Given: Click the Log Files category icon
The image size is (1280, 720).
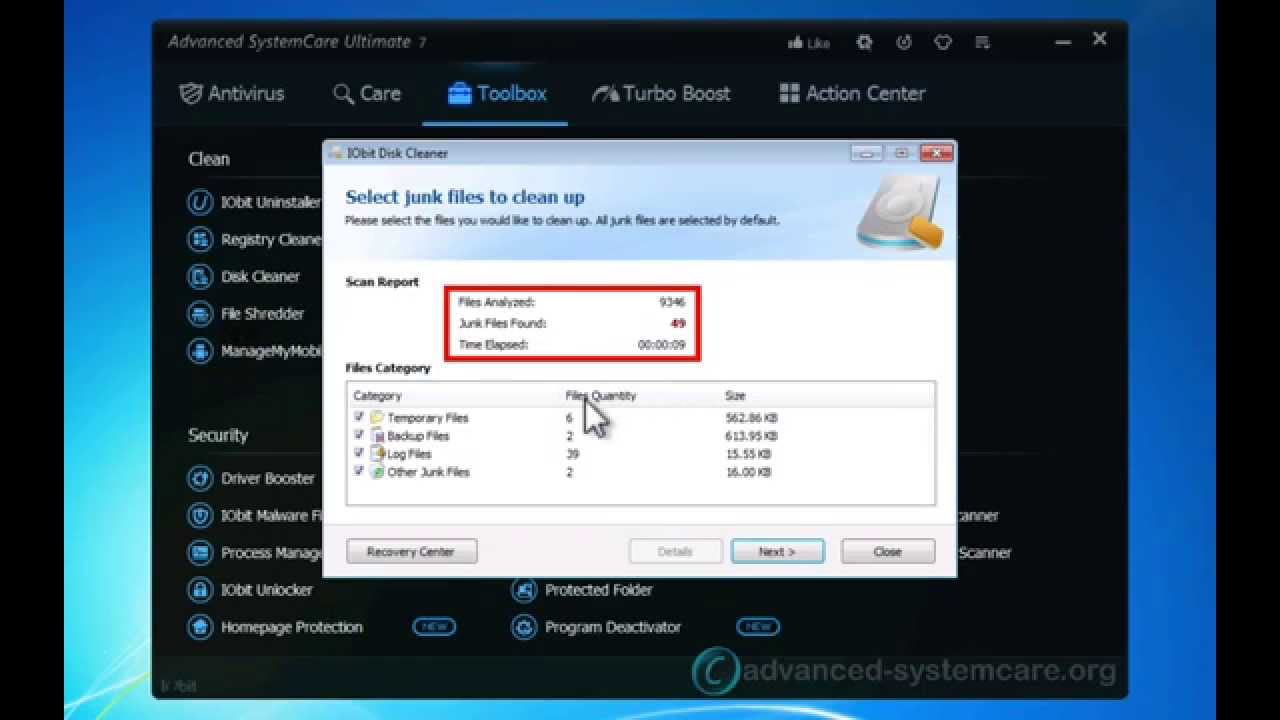Looking at the screenshot, I should (x=377, y=454).
